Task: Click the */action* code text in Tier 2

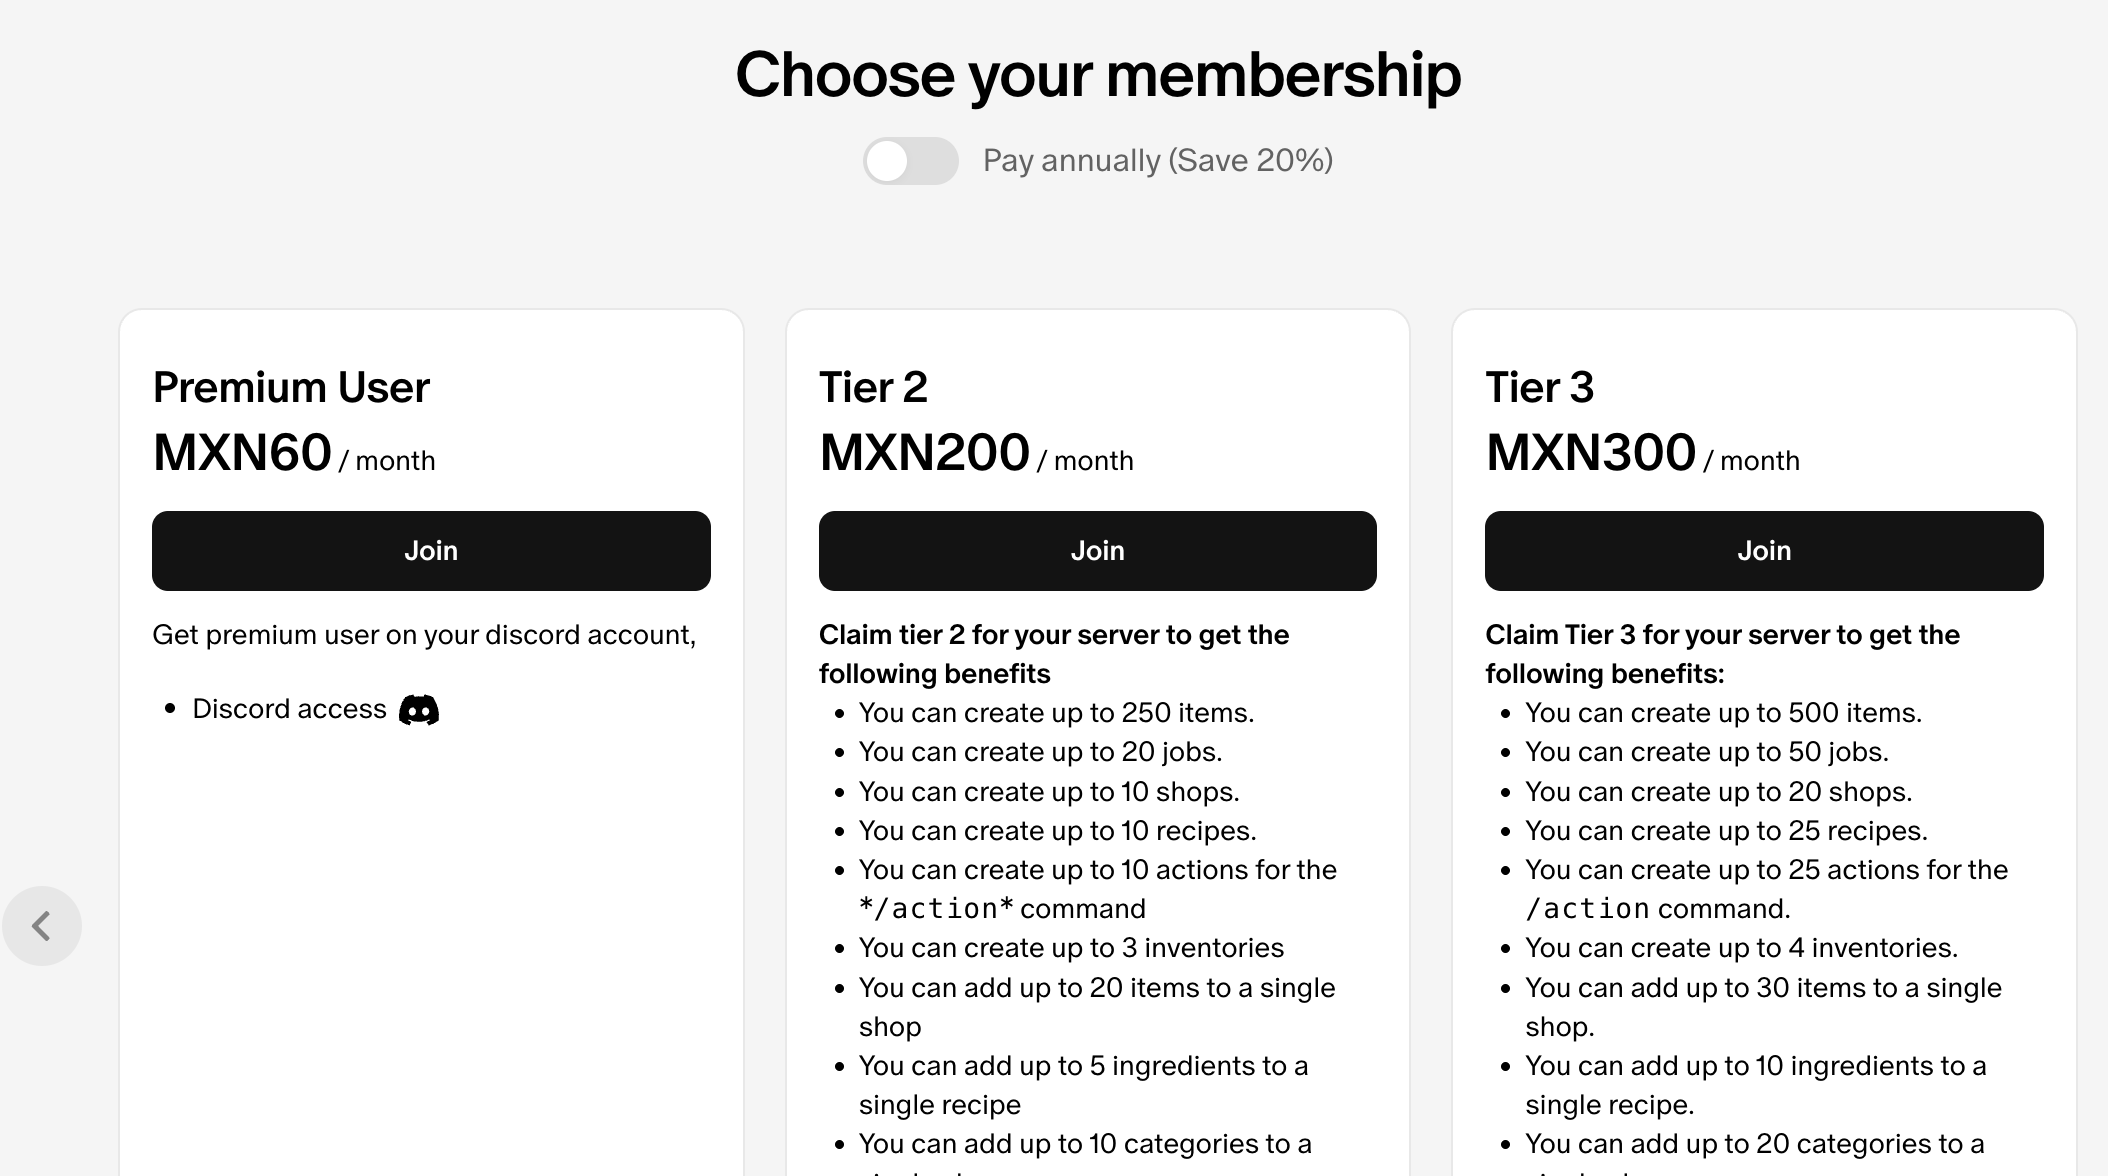Action: [x=936, y=909]
